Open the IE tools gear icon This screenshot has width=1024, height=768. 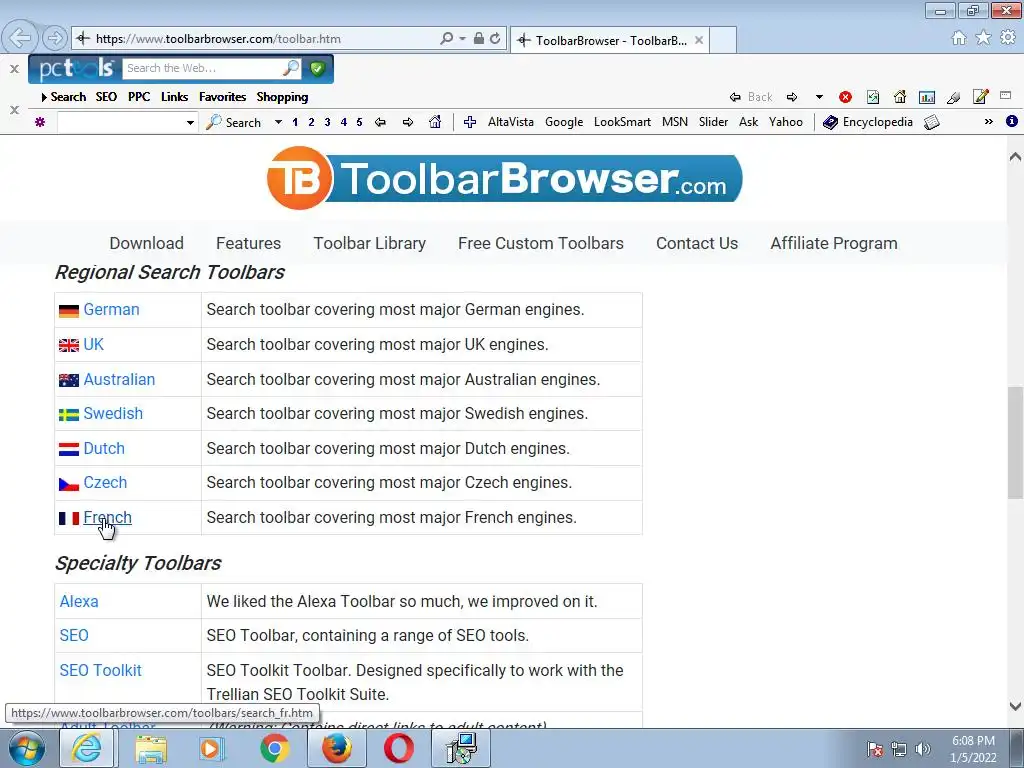click(1008, 38)
